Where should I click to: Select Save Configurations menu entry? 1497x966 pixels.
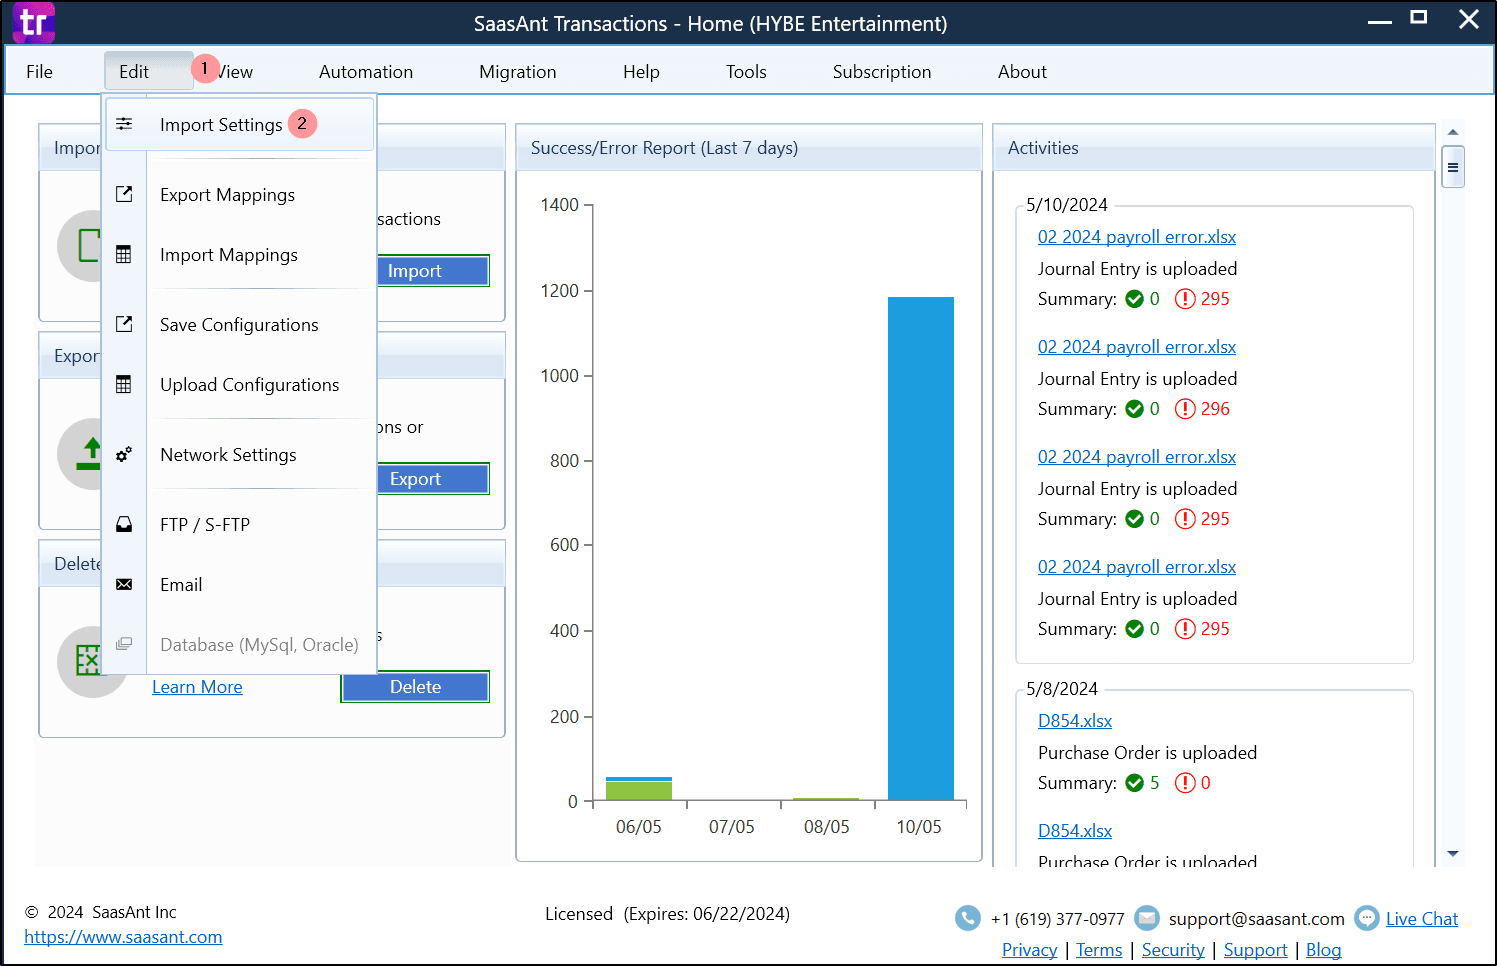tap(240, 324)
